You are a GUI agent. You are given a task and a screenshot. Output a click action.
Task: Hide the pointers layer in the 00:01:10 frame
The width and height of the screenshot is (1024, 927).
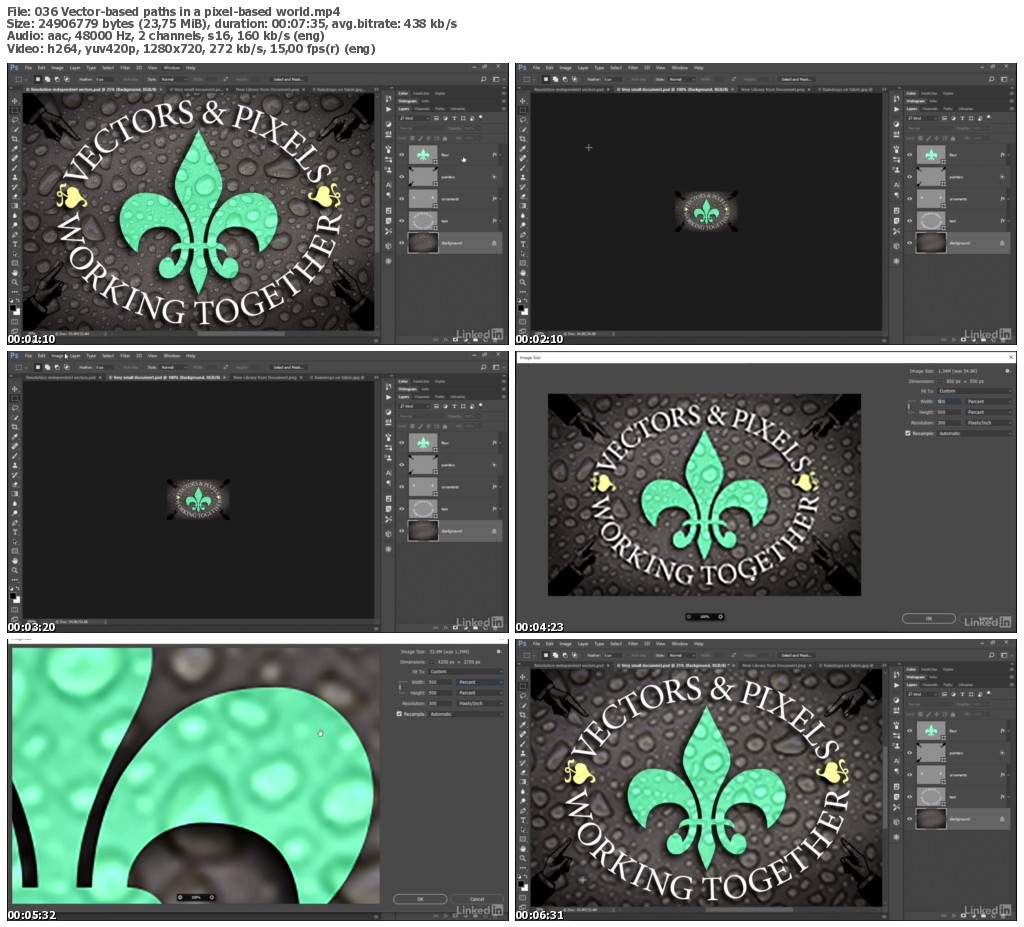point(402,177)
